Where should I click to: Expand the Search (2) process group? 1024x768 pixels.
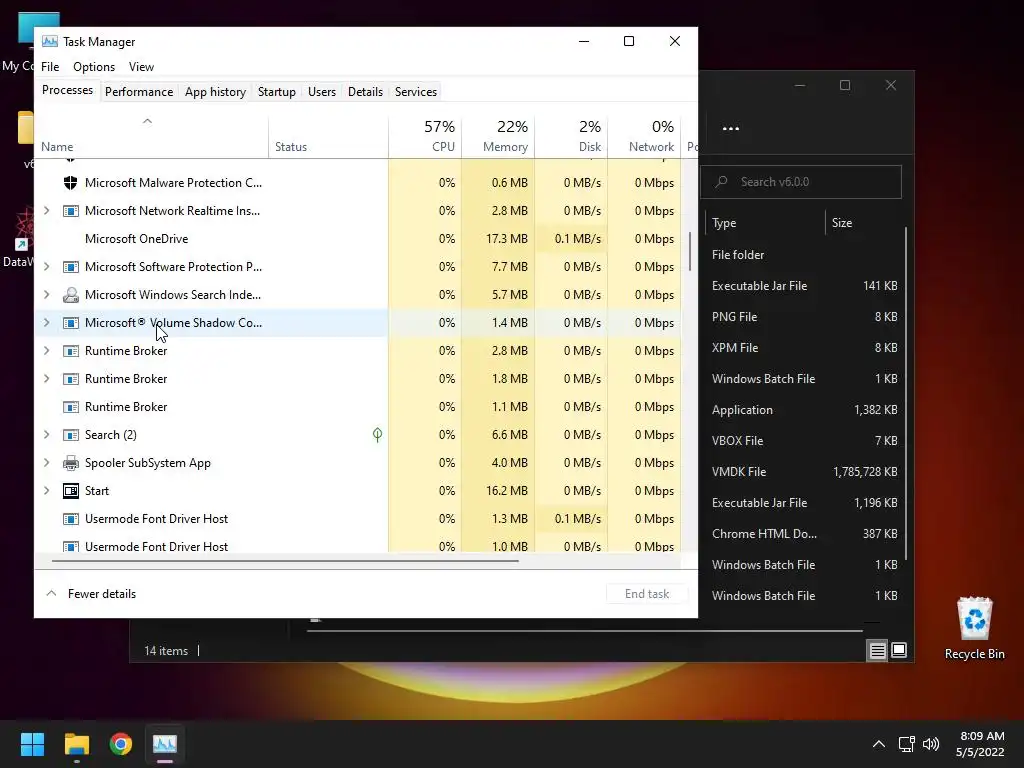pyautogui.click(x=46, y=435)
